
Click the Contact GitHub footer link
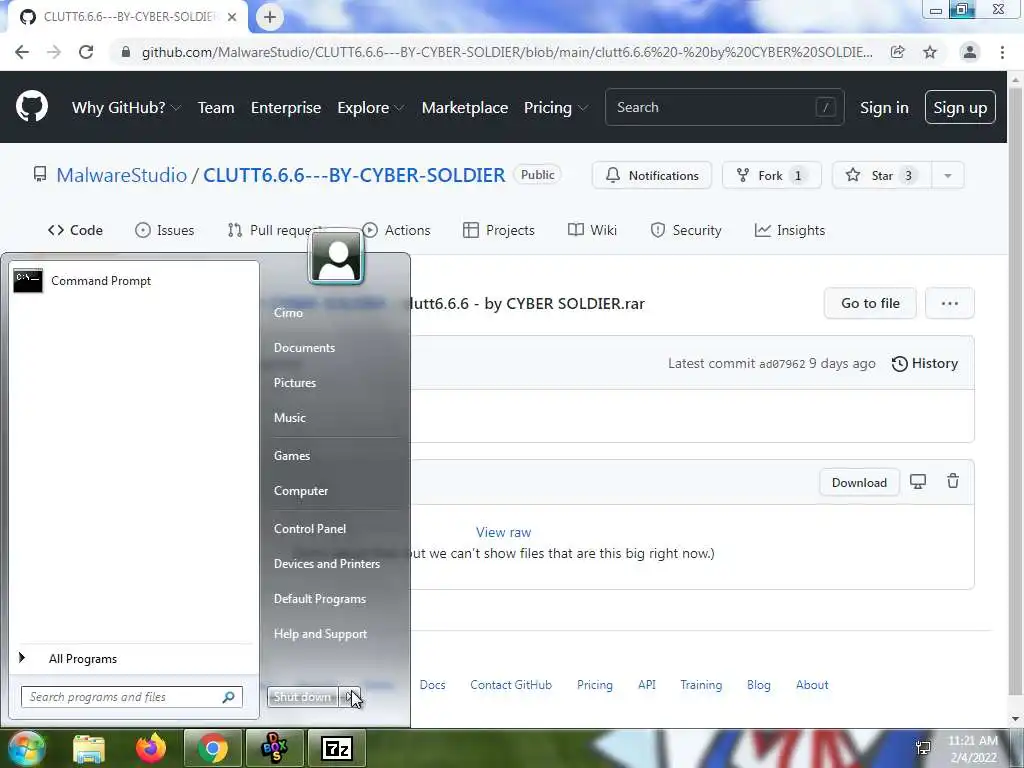[511, 684]
